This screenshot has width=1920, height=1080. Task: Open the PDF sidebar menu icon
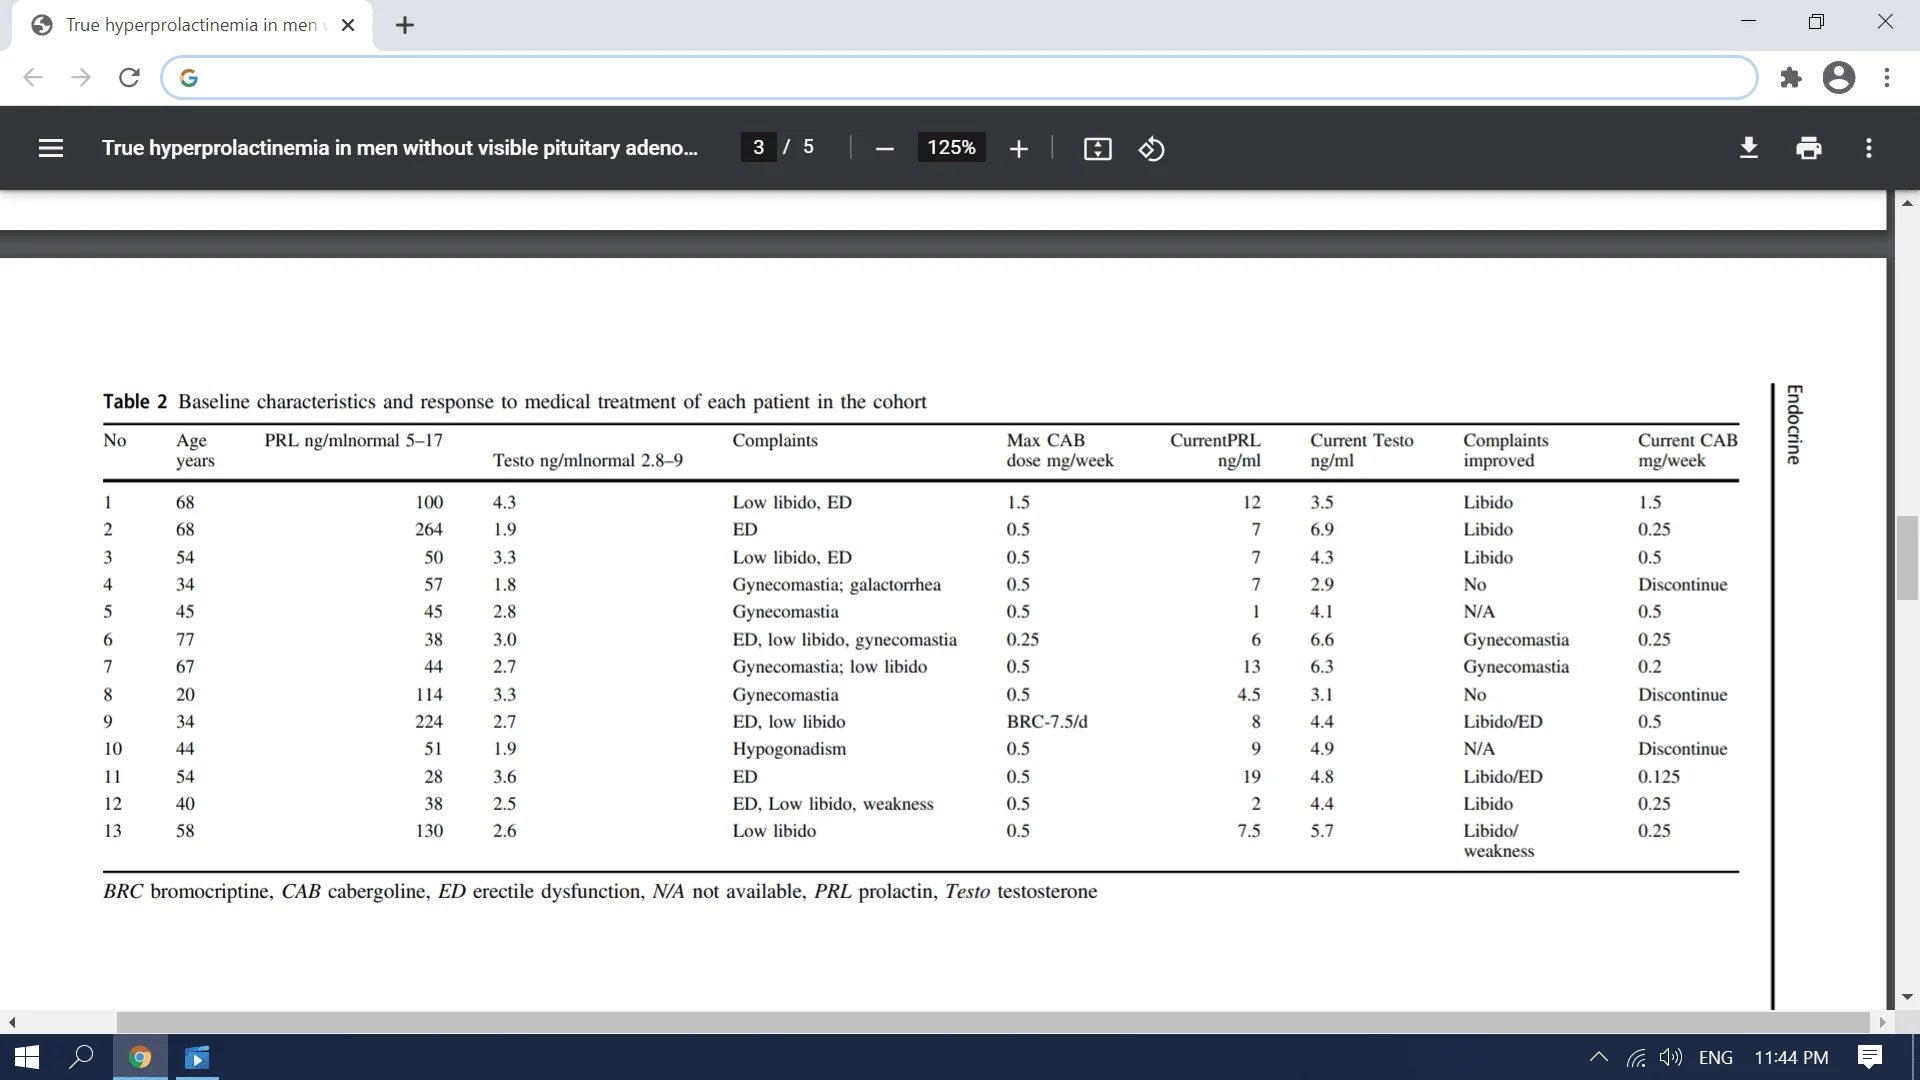(51, 148)
